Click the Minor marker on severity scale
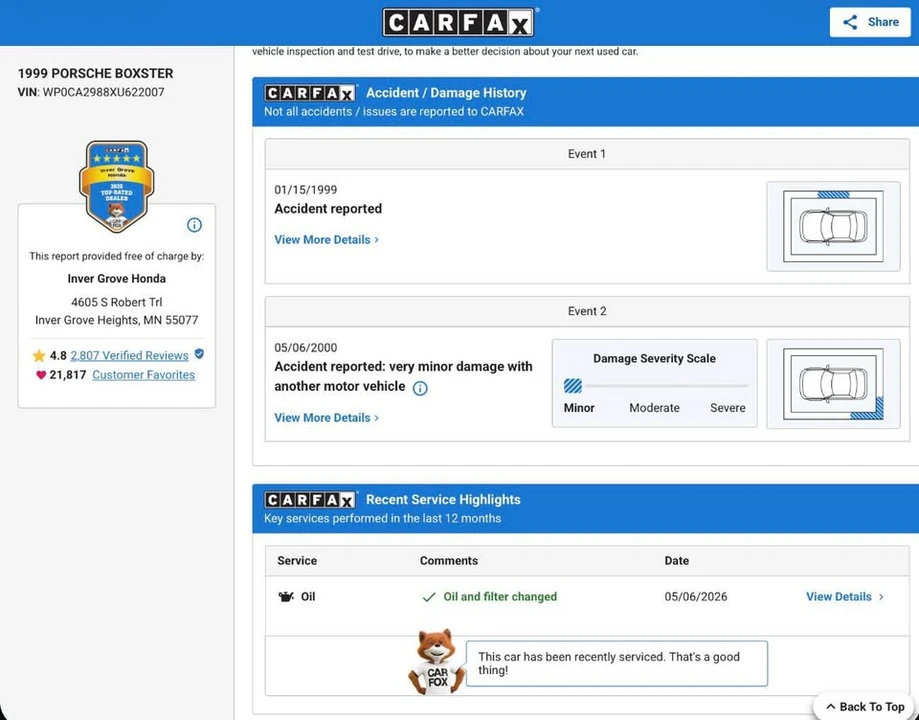This screenshot has height=720, width=919. coord(573,386)
